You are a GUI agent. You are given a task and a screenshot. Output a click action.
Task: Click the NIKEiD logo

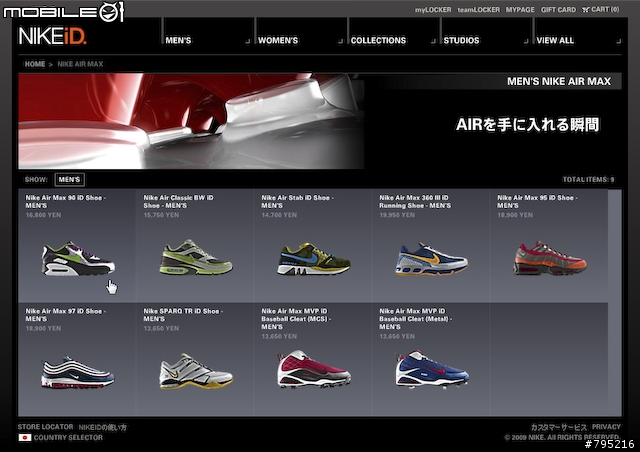(52, 36)
